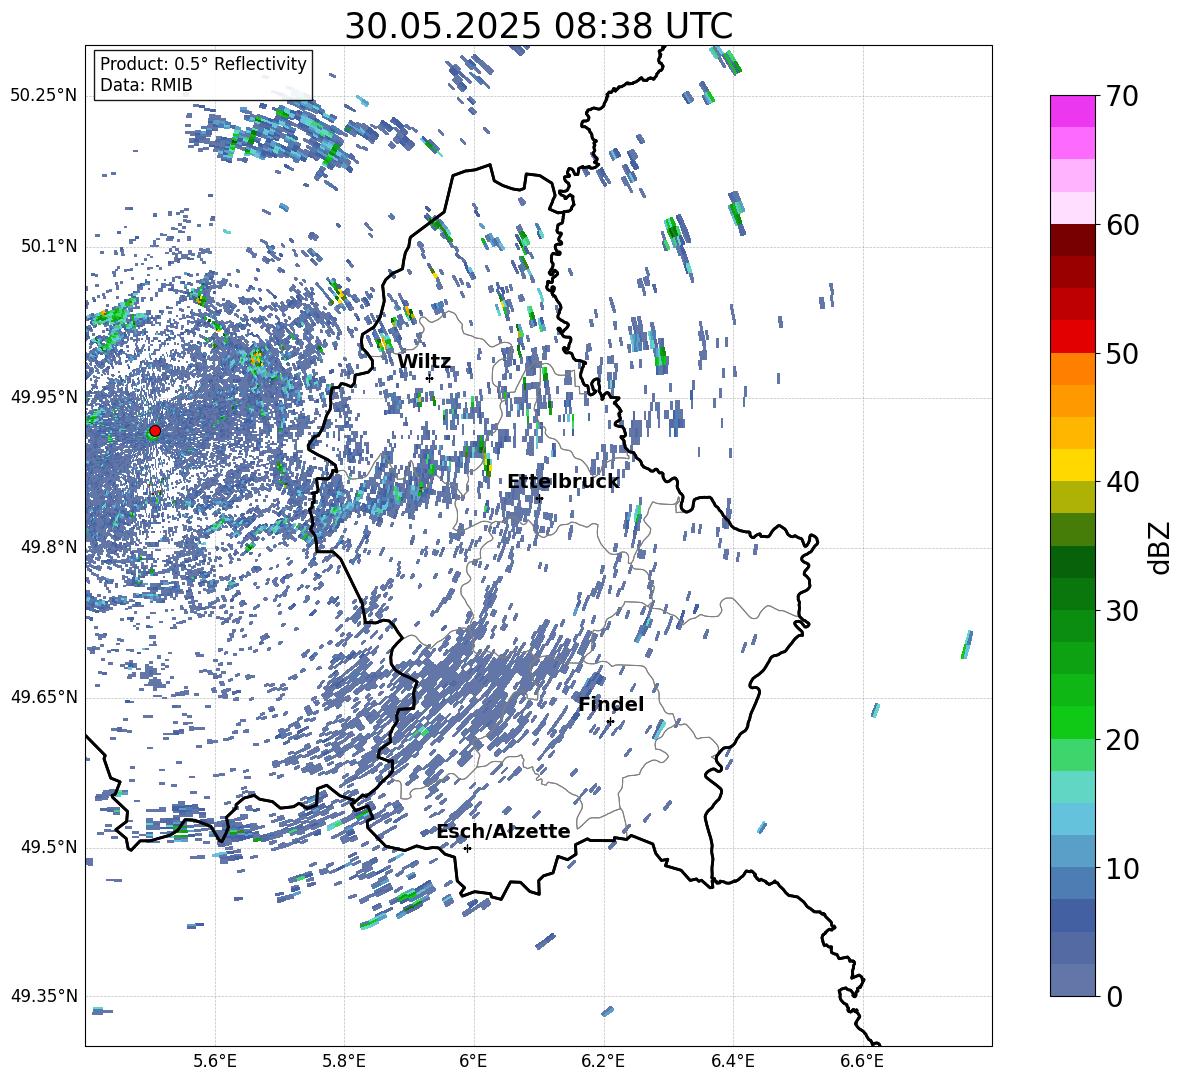Click the 49.95°N latitude tick label
This screenshot has height=1081, width=1184.
[44, 397]
